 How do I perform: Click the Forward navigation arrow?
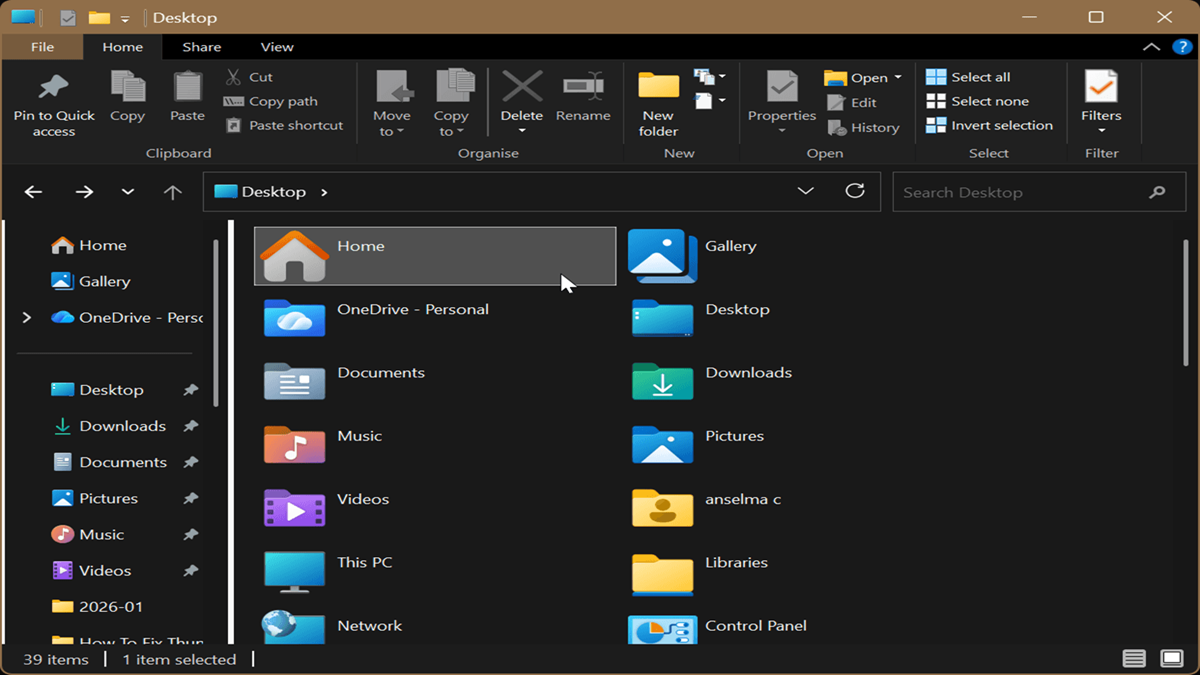click(x=84, y=192)
